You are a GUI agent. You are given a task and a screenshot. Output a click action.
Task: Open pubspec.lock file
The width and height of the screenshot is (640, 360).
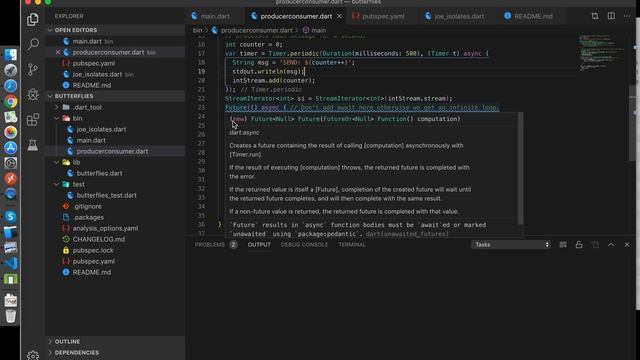[x=93, y=250]
